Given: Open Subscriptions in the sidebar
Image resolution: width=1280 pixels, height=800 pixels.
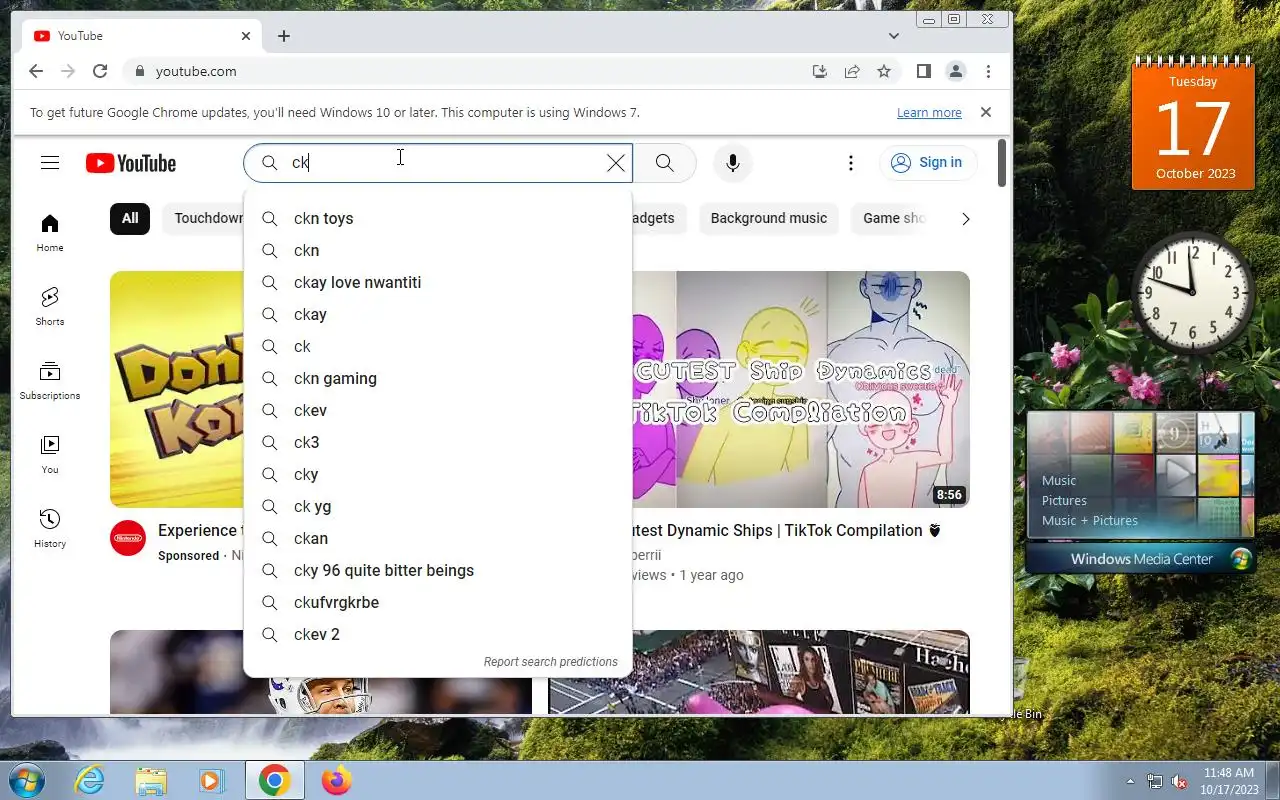Looking at the screenshot, I should (50, 381).
